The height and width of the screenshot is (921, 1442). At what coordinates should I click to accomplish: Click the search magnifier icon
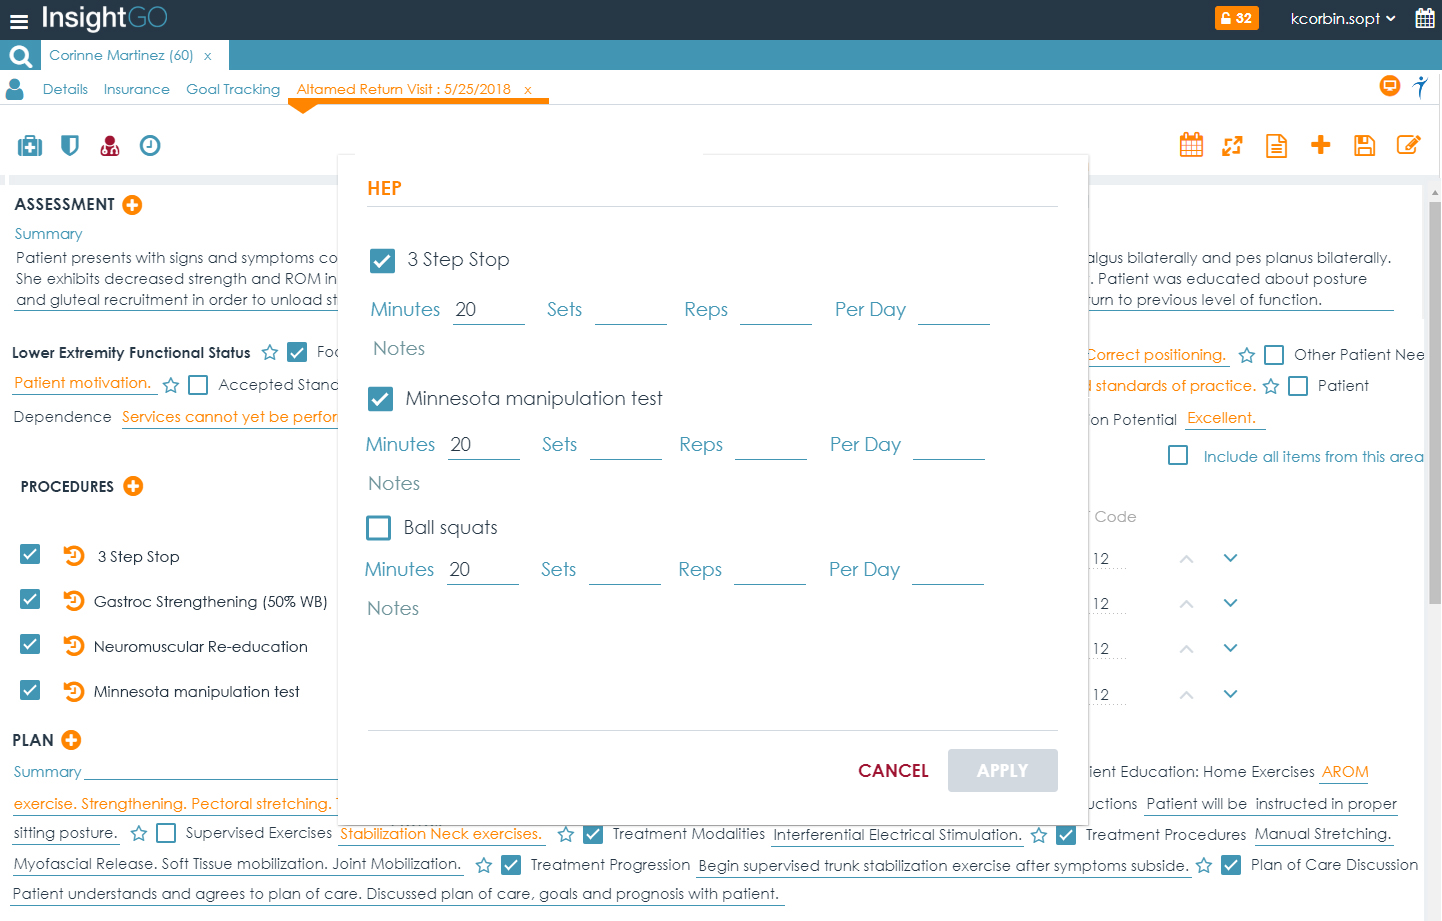20,56
